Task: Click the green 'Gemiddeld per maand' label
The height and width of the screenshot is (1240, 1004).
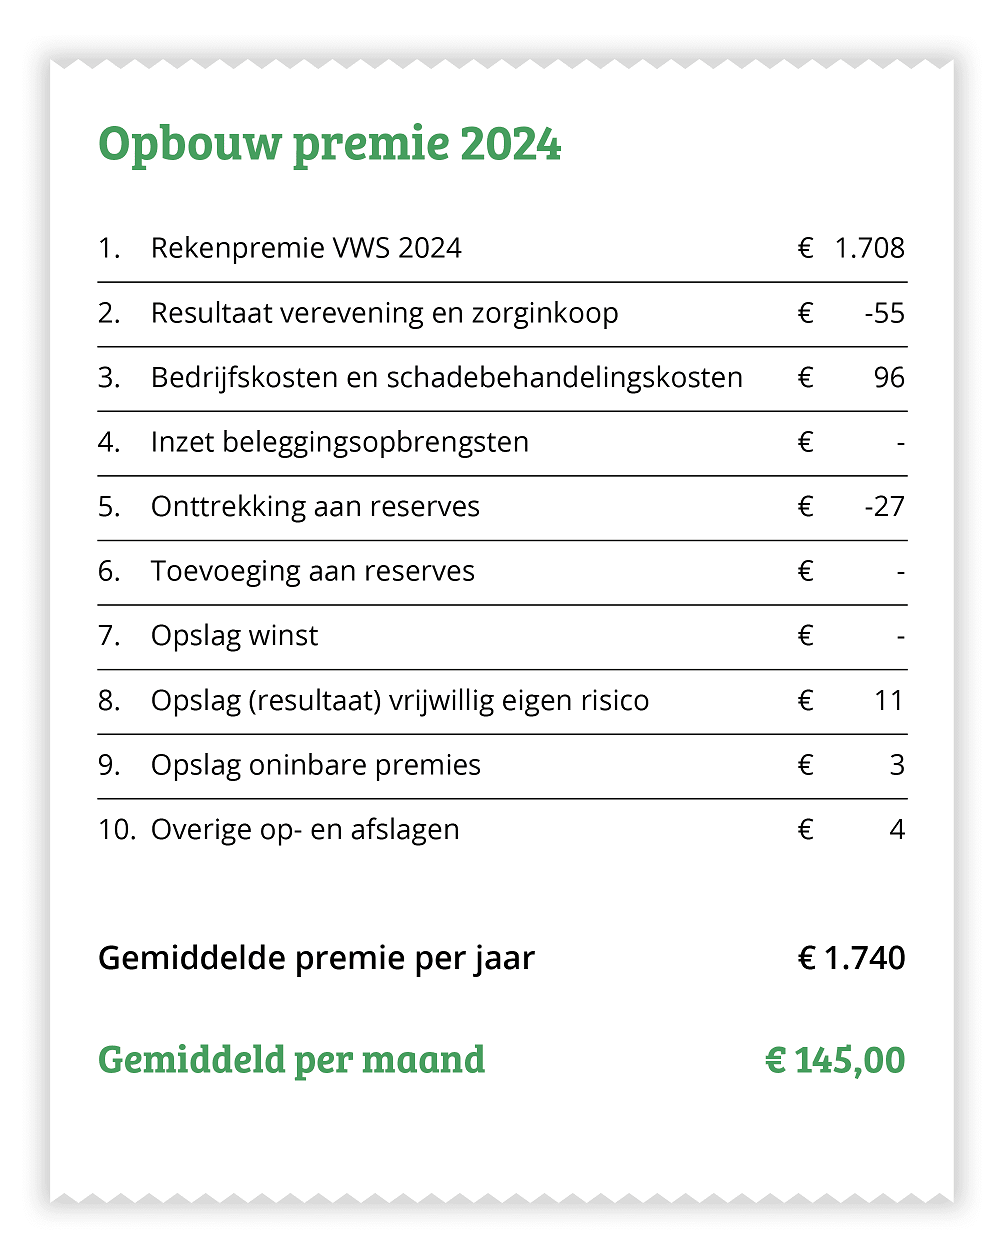Action: tap(291, 1060)
